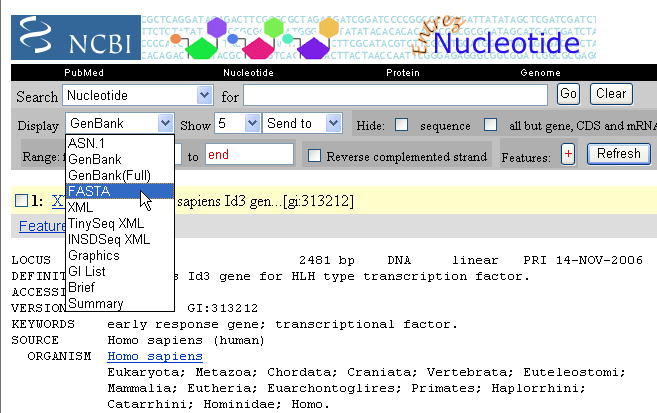Screen dimensions: 657x413
Task: Choose XML display option
Action: 119,207
